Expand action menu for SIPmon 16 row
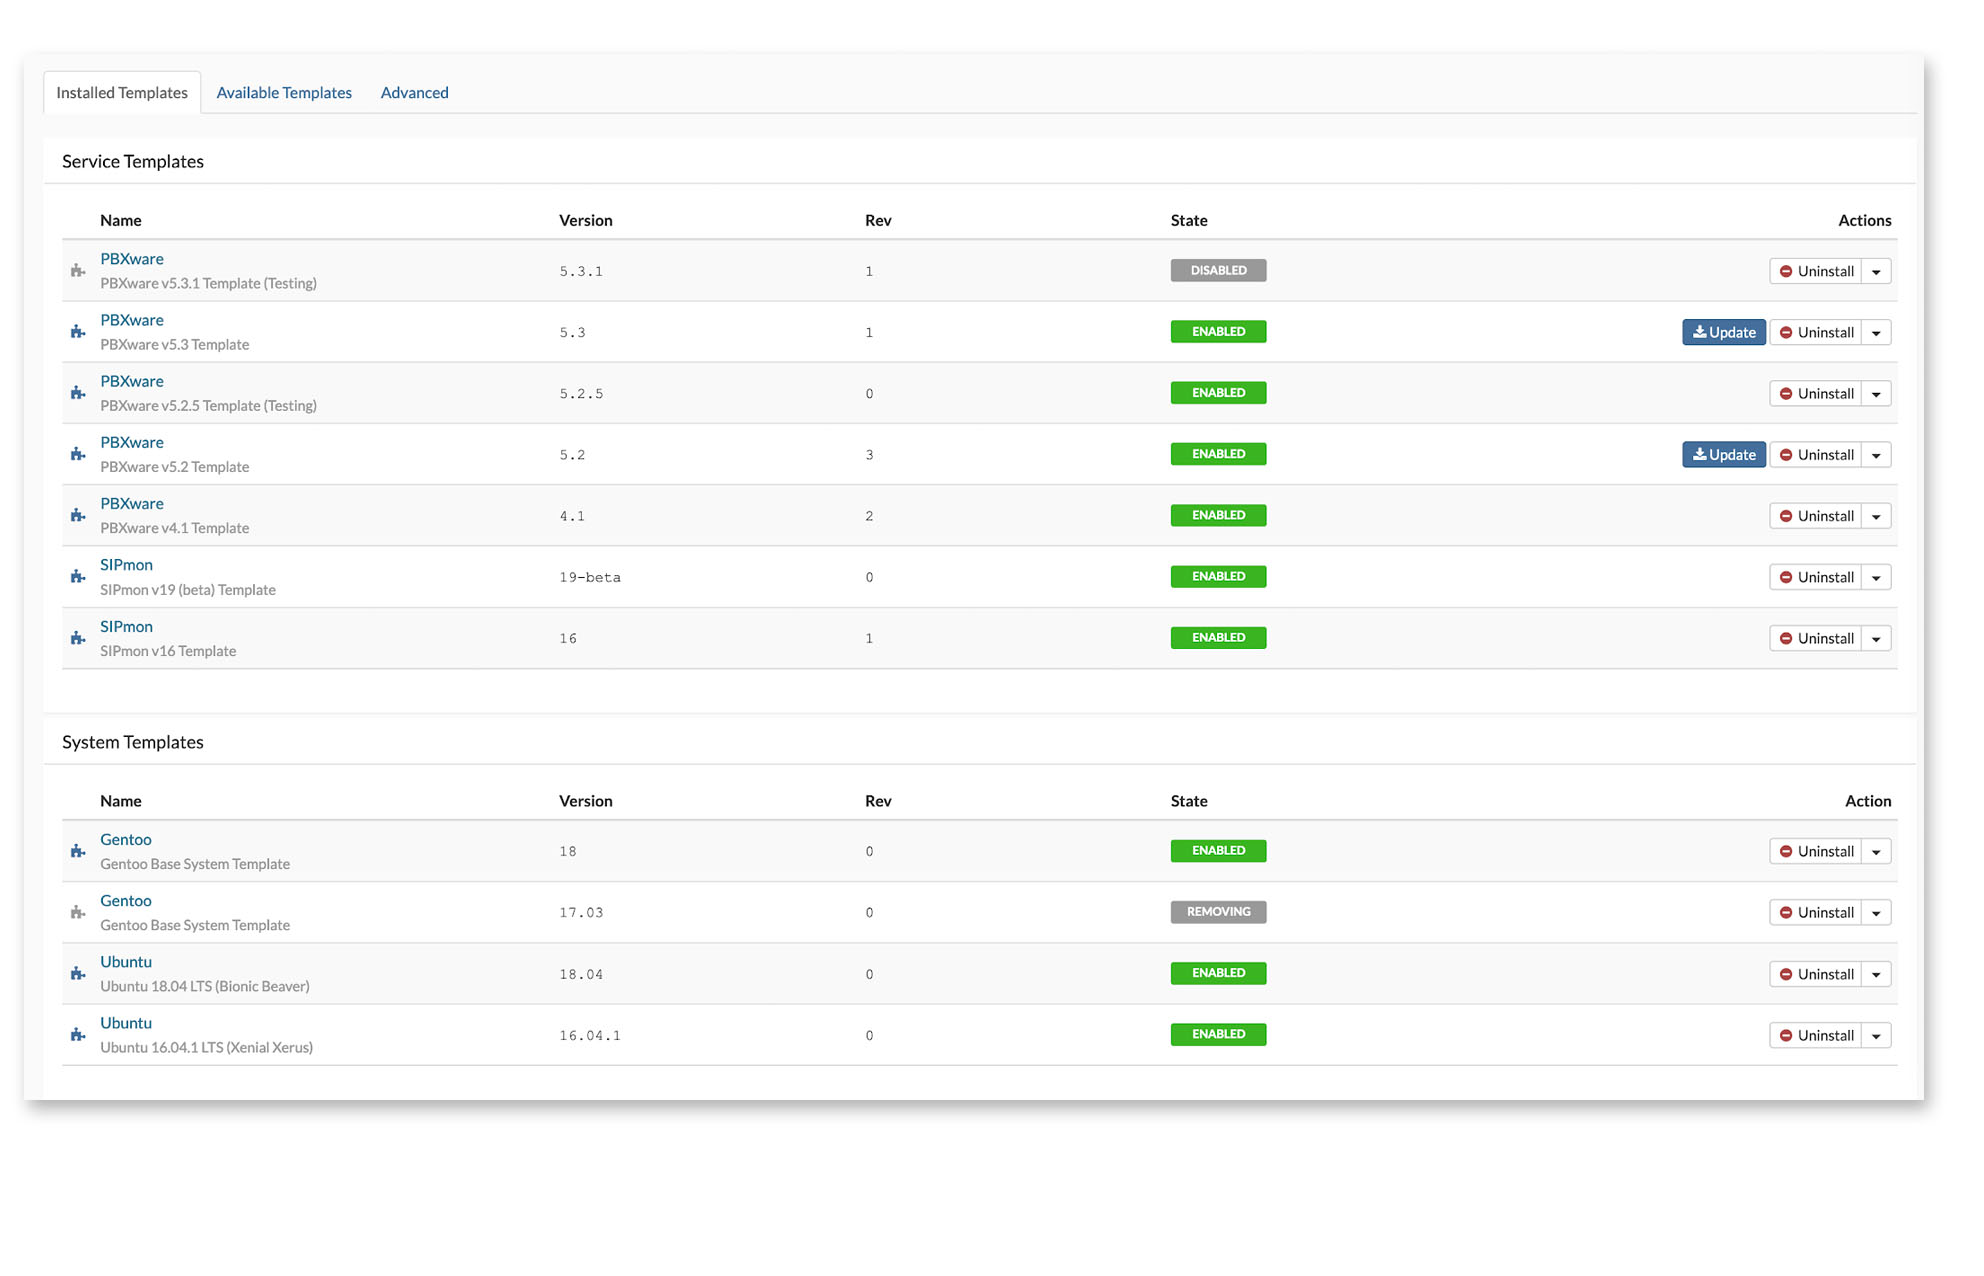This screenshot has height=1276, width=1984. (x=1876, y=639)
